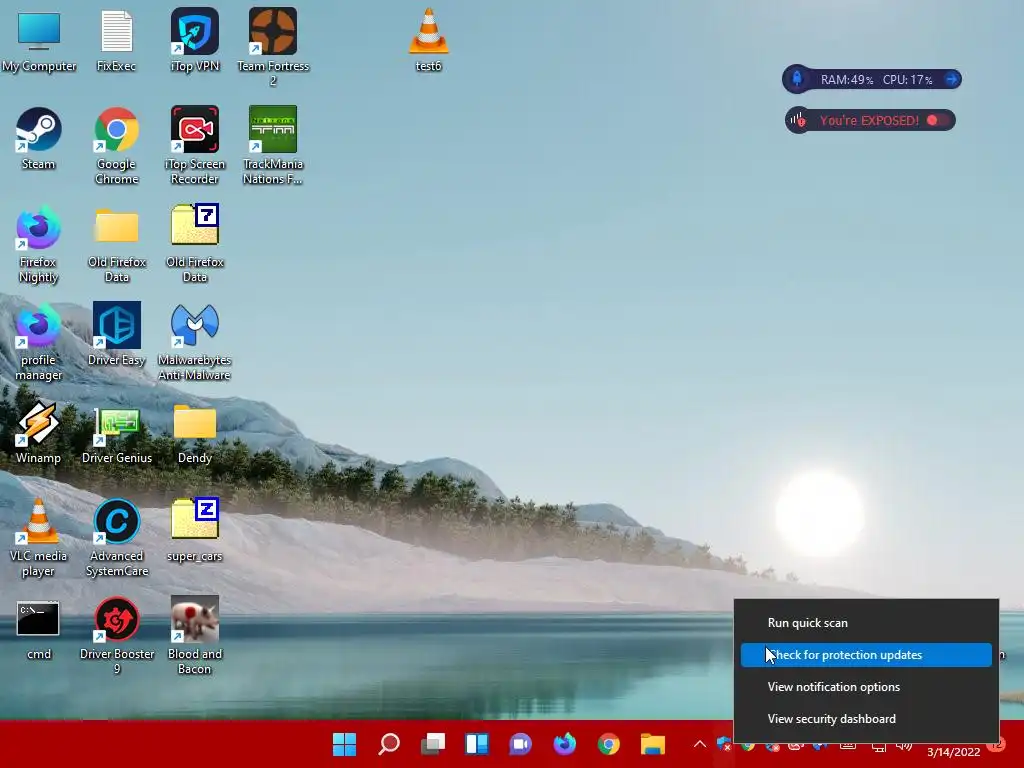Viewport: 1024px width, 768px height.
Task: Open File Explorer from the taskbar
Action: pos(653,744)
